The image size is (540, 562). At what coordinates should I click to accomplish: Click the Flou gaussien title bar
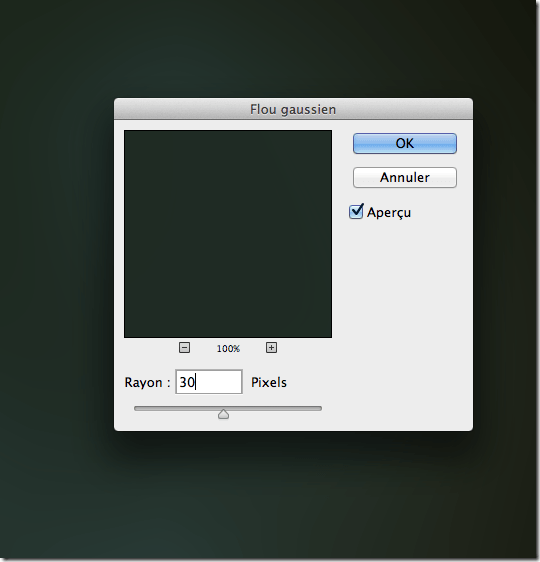pos(293,109)
